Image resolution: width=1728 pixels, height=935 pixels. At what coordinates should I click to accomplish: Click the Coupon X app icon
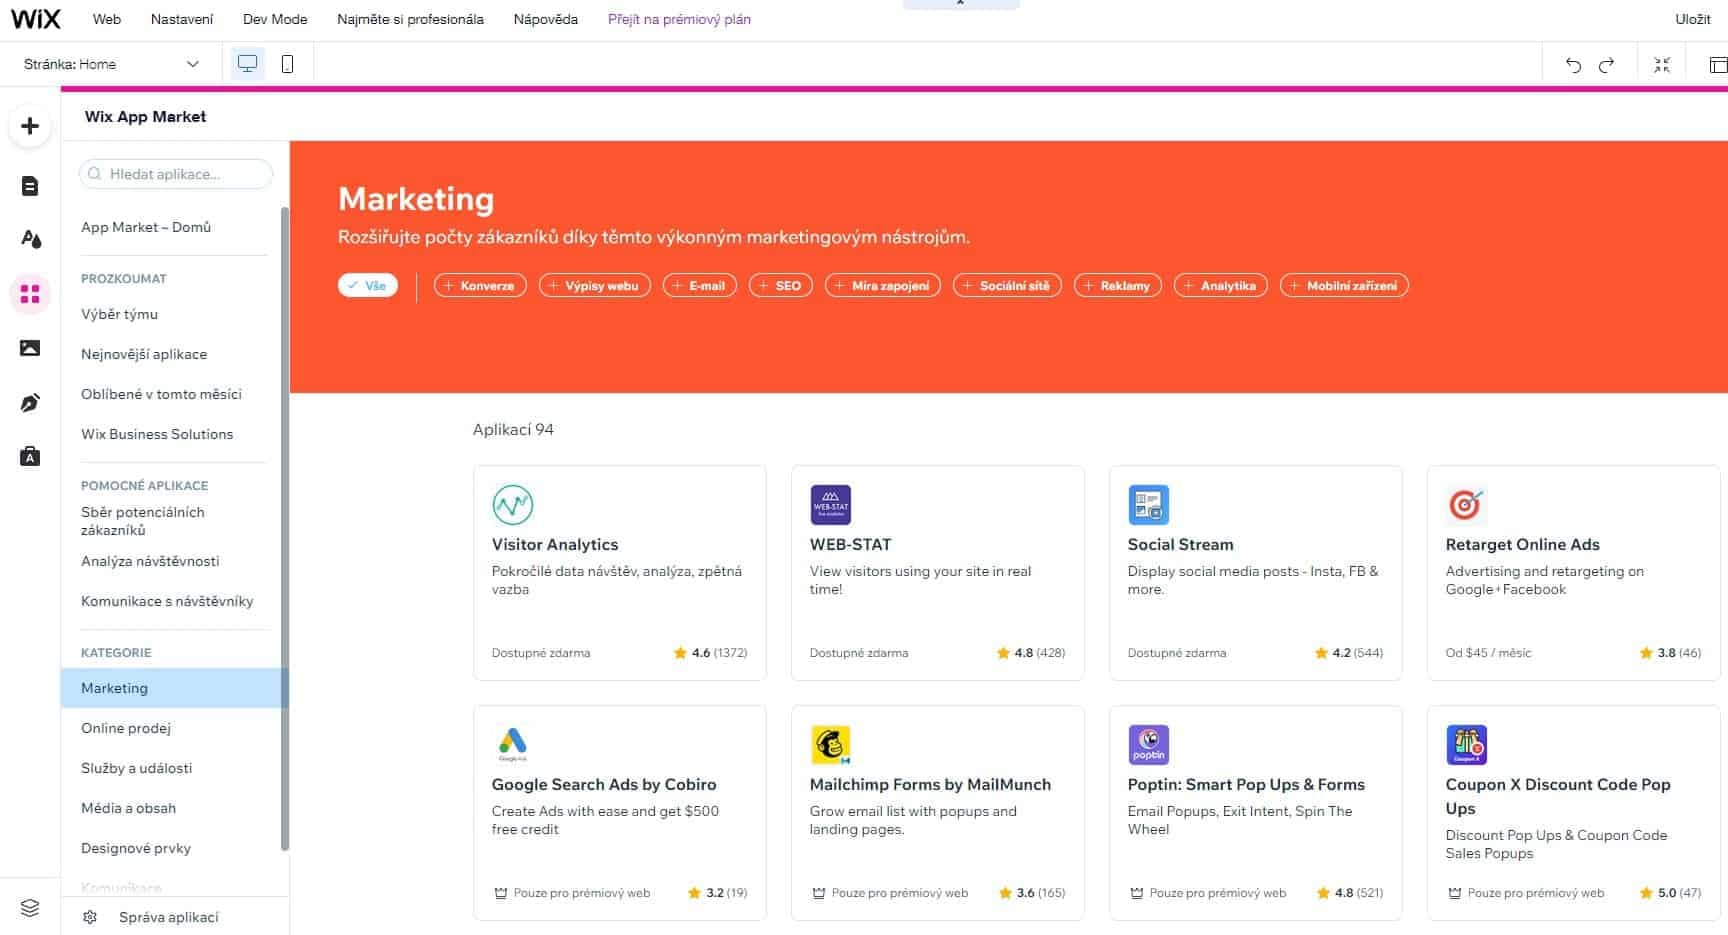(x=1466, y=745)
